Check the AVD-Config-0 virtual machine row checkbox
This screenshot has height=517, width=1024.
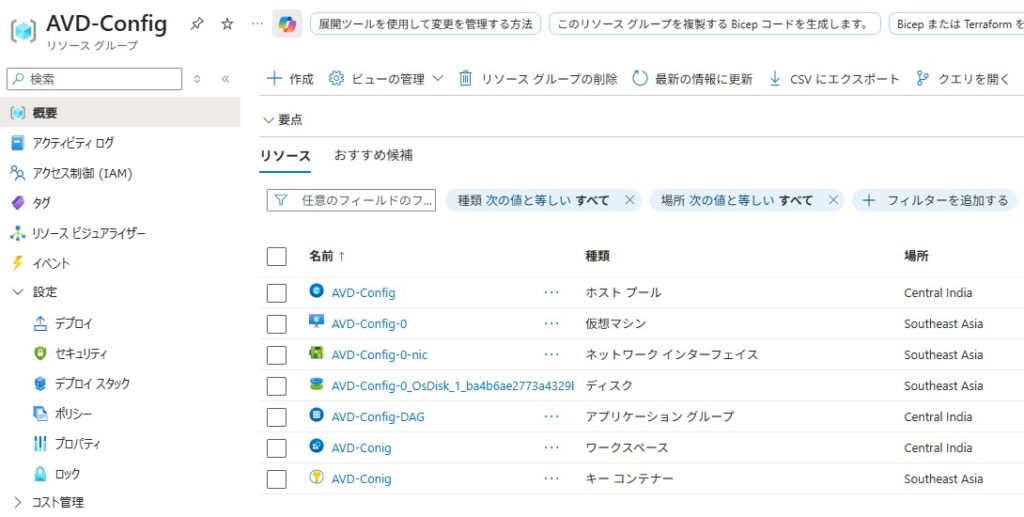pyautogui.click(x=277, y=324)
